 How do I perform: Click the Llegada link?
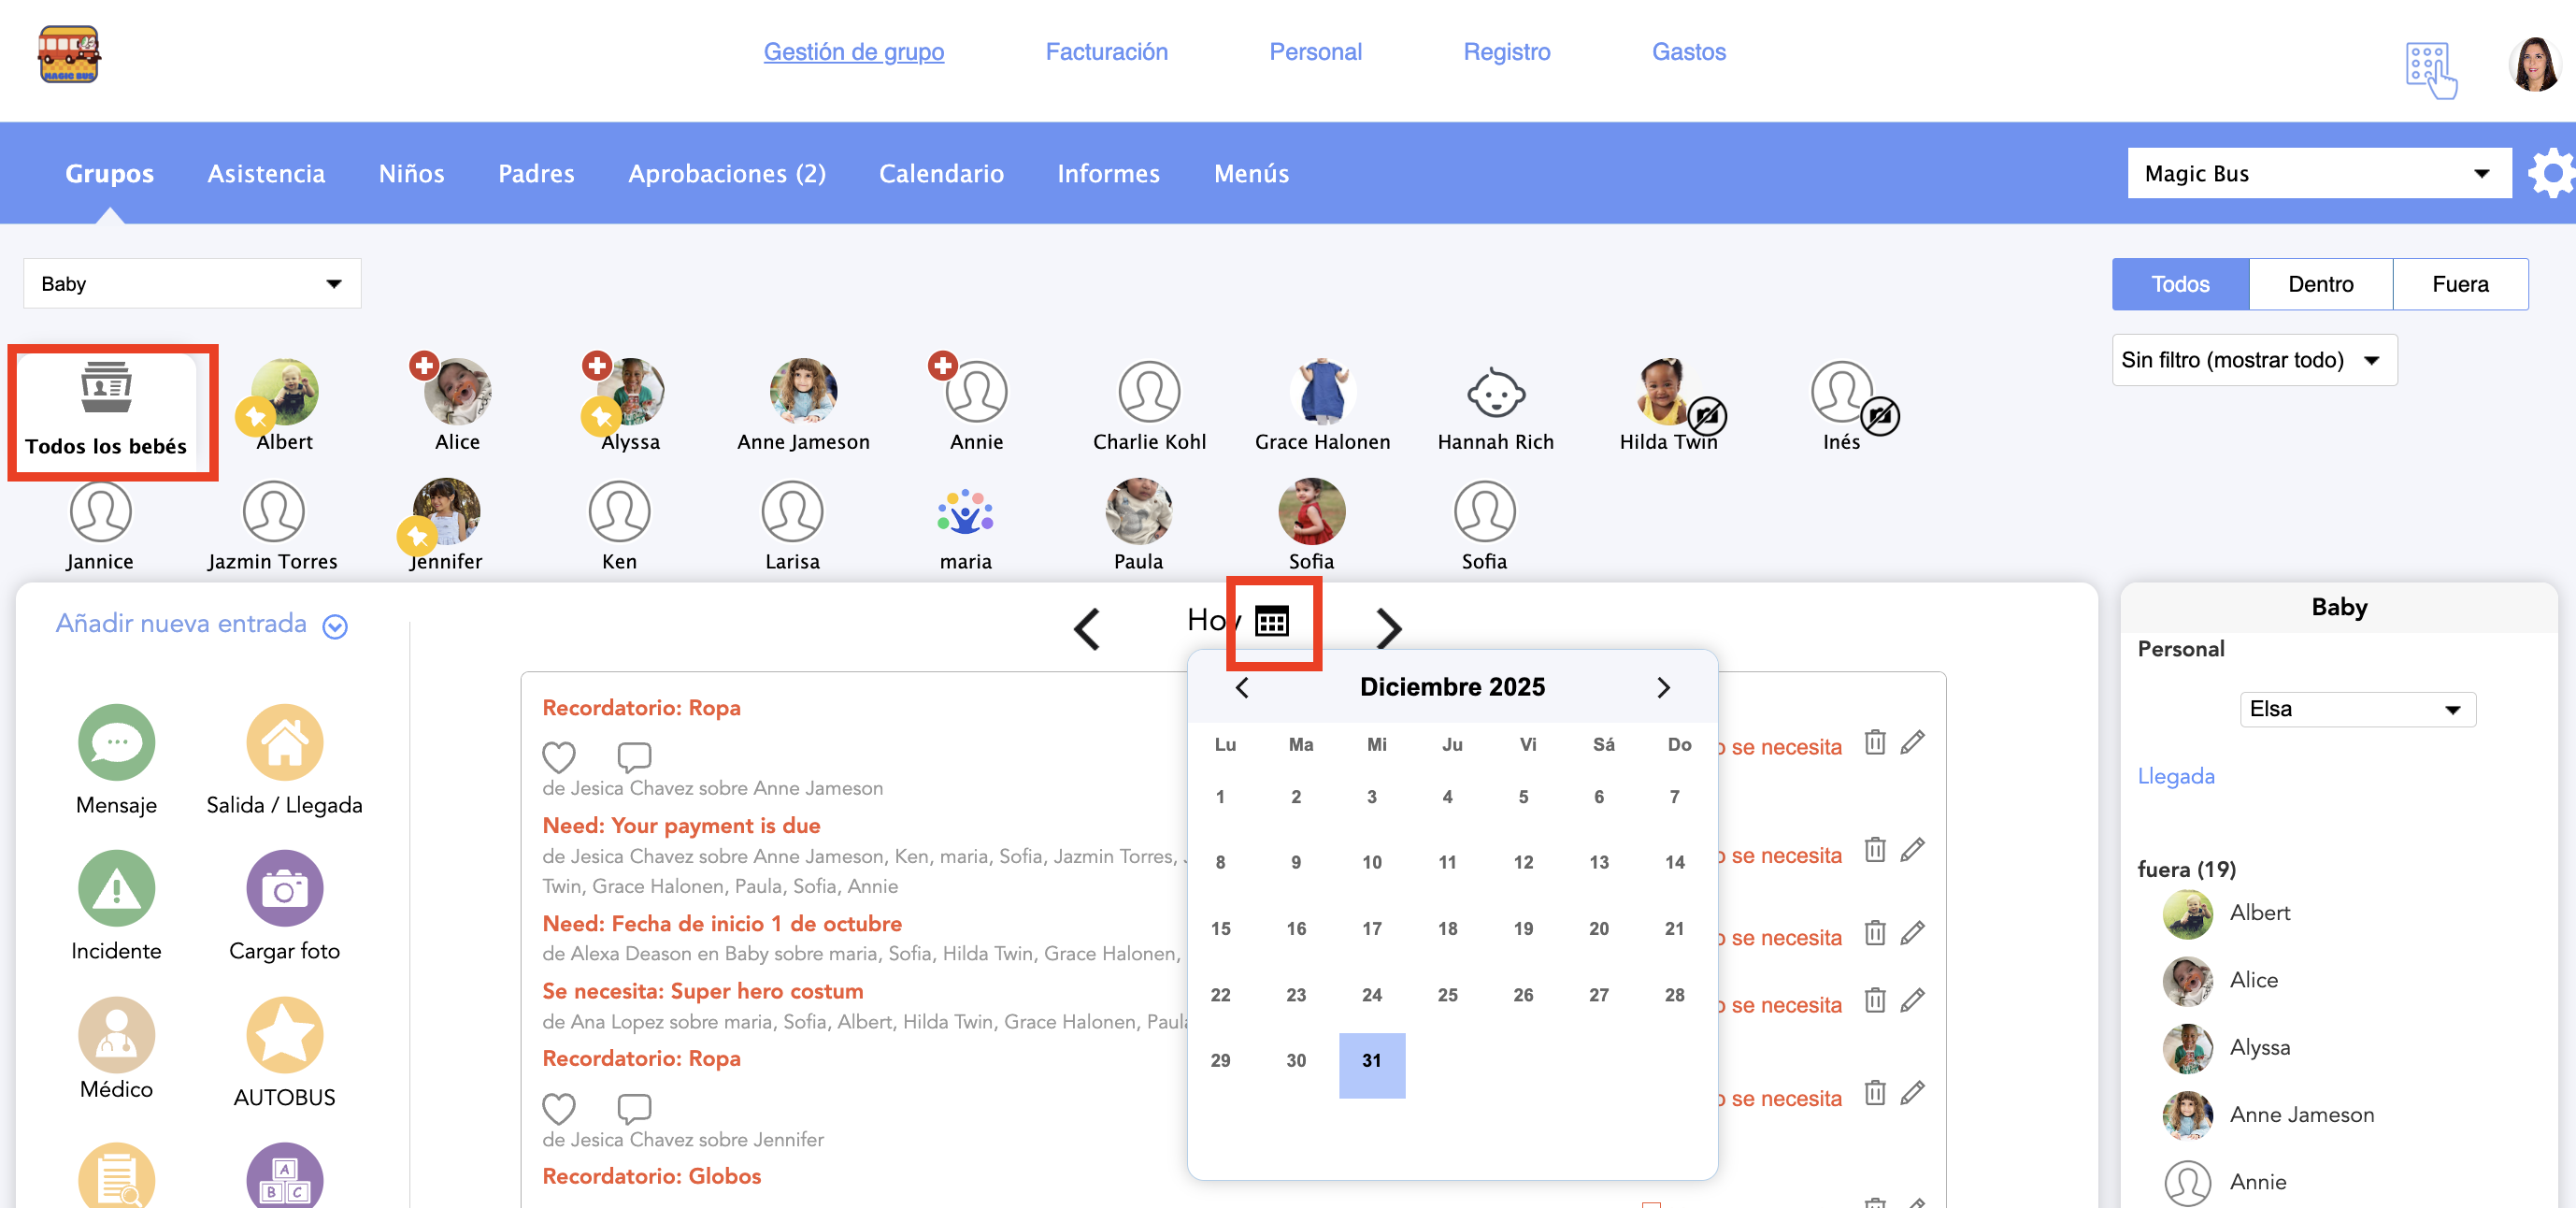click(x=2175, y=776)
